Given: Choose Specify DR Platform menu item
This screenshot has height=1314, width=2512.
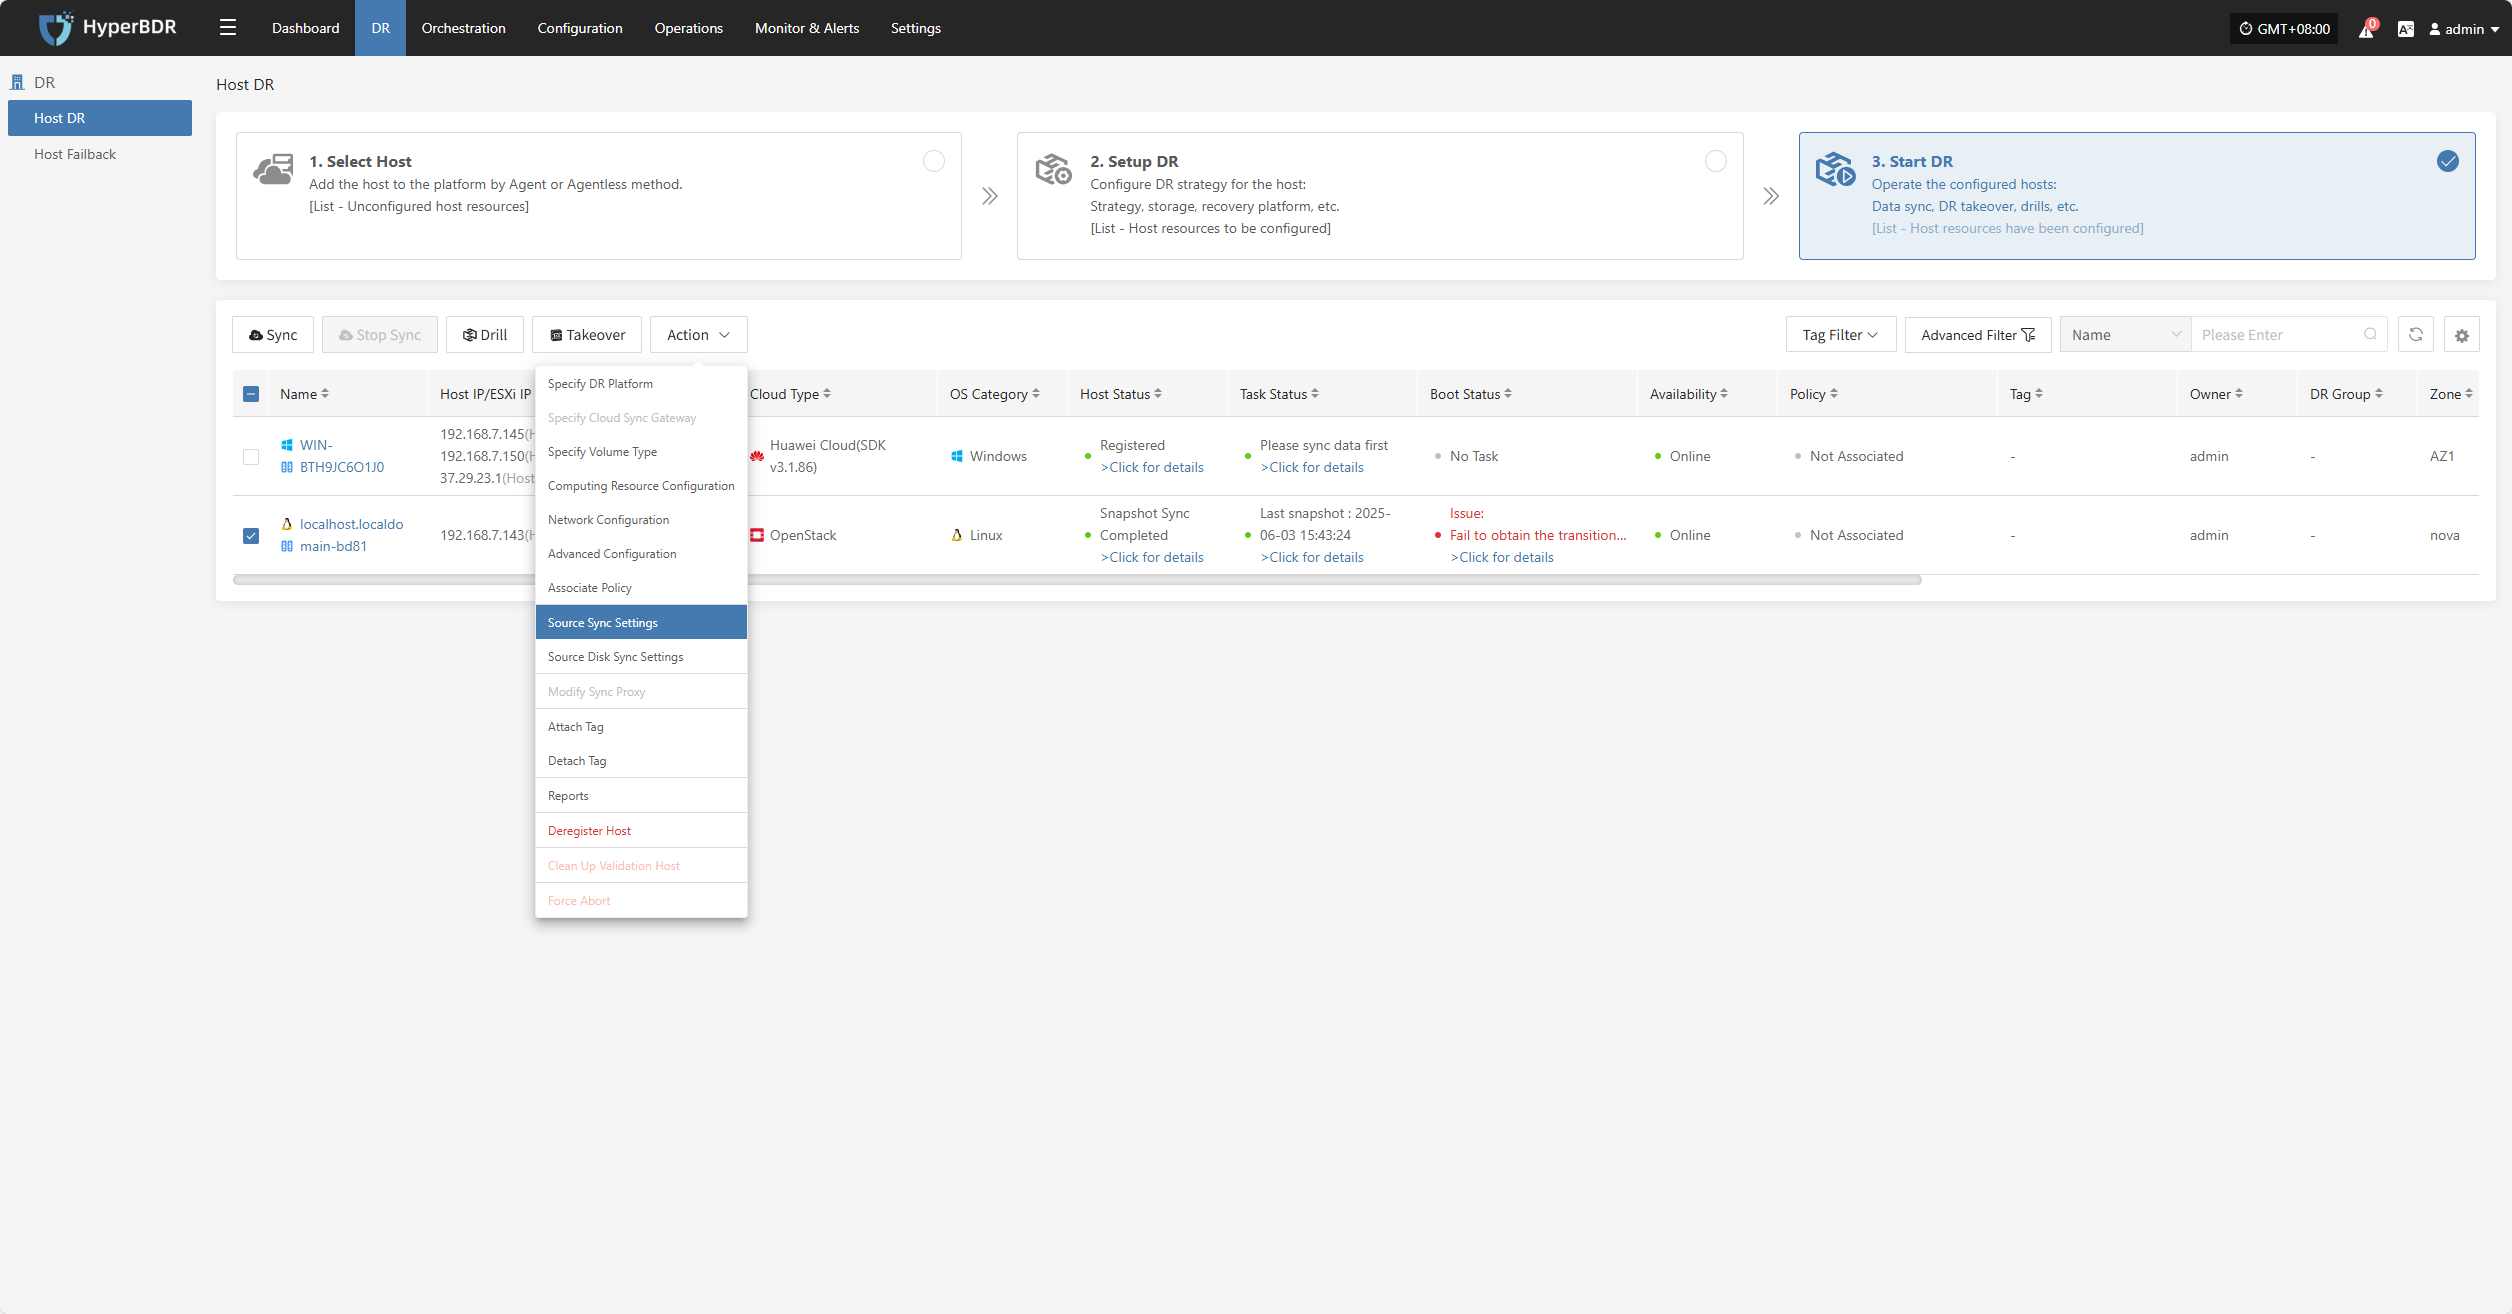Looking at the screenshot, I should click(x=641, y=384).
